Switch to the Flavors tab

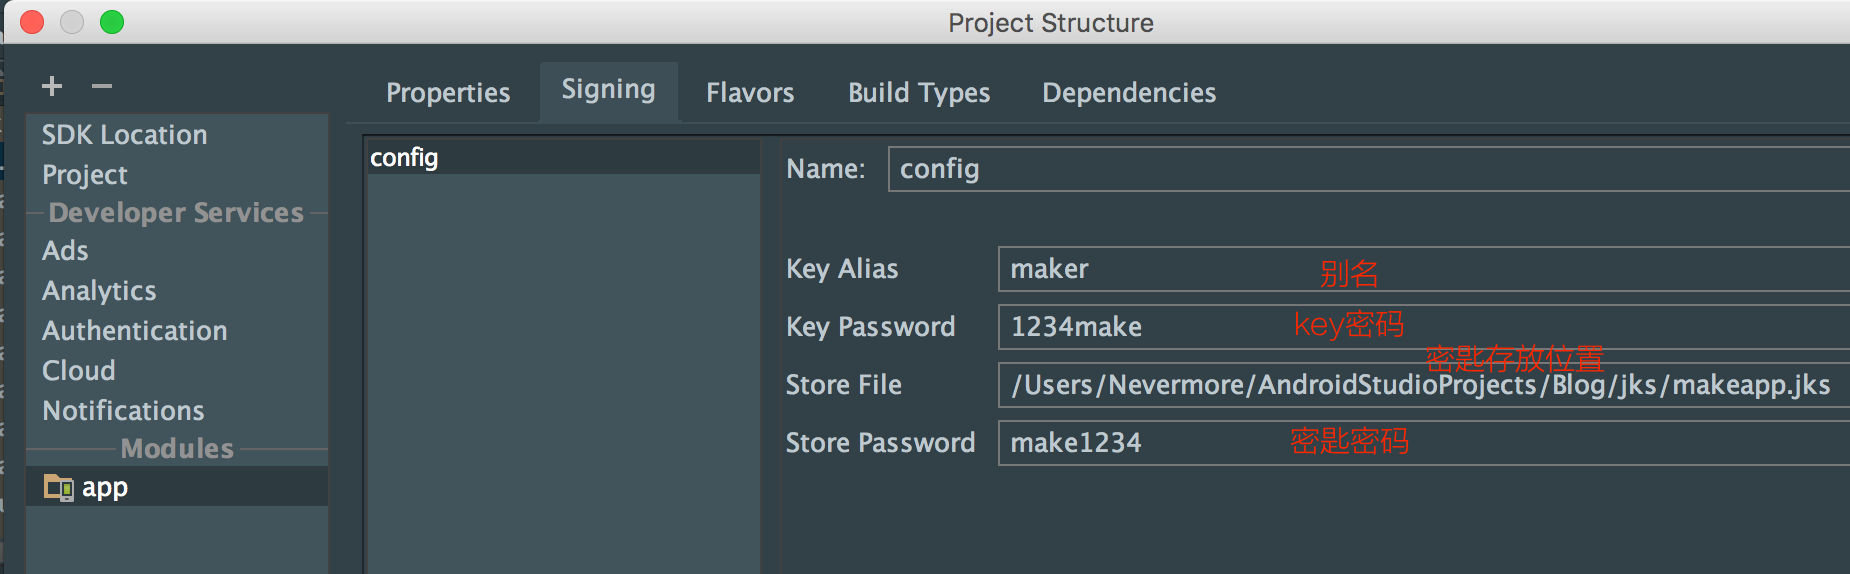(x=750, y=93)
